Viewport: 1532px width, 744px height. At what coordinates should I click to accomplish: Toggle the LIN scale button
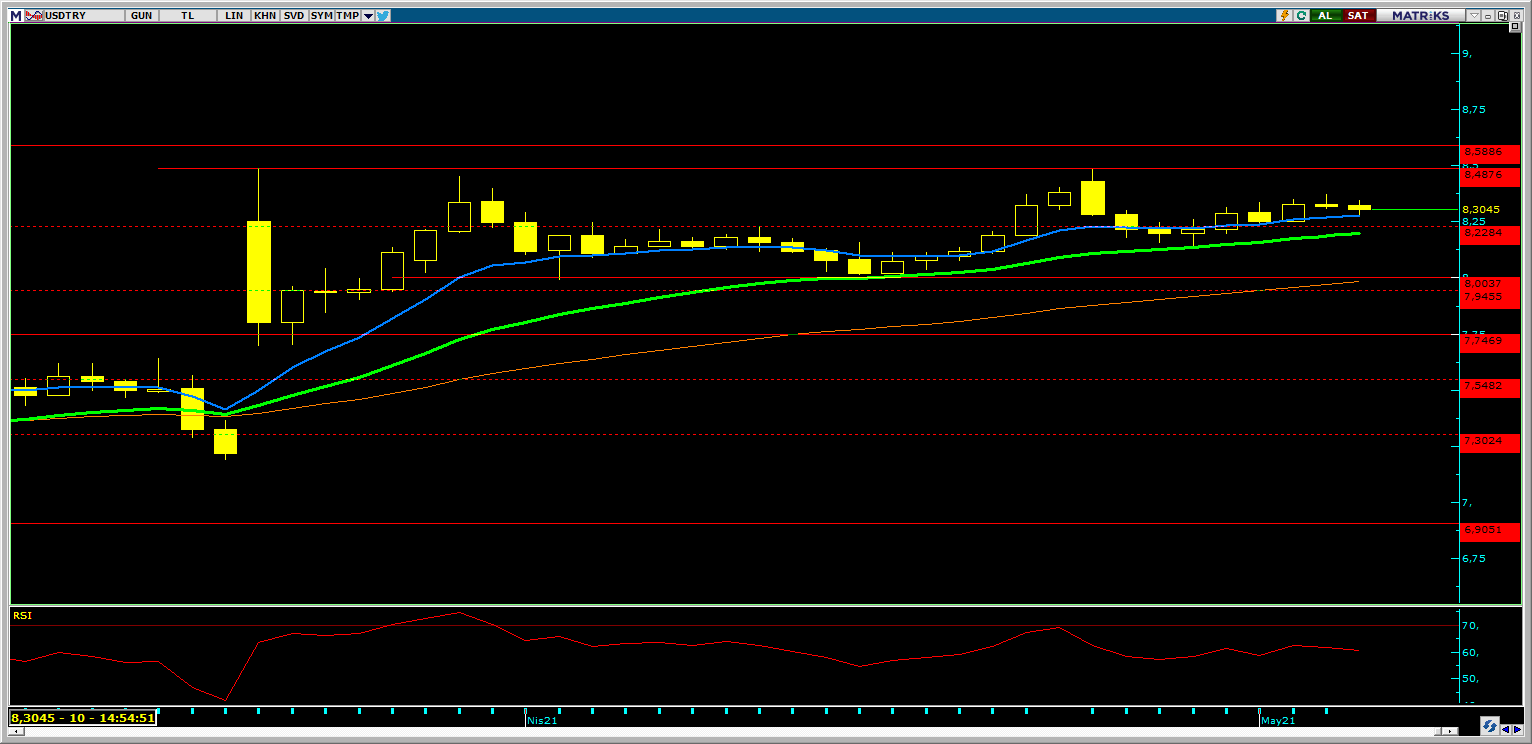[234, 15]
